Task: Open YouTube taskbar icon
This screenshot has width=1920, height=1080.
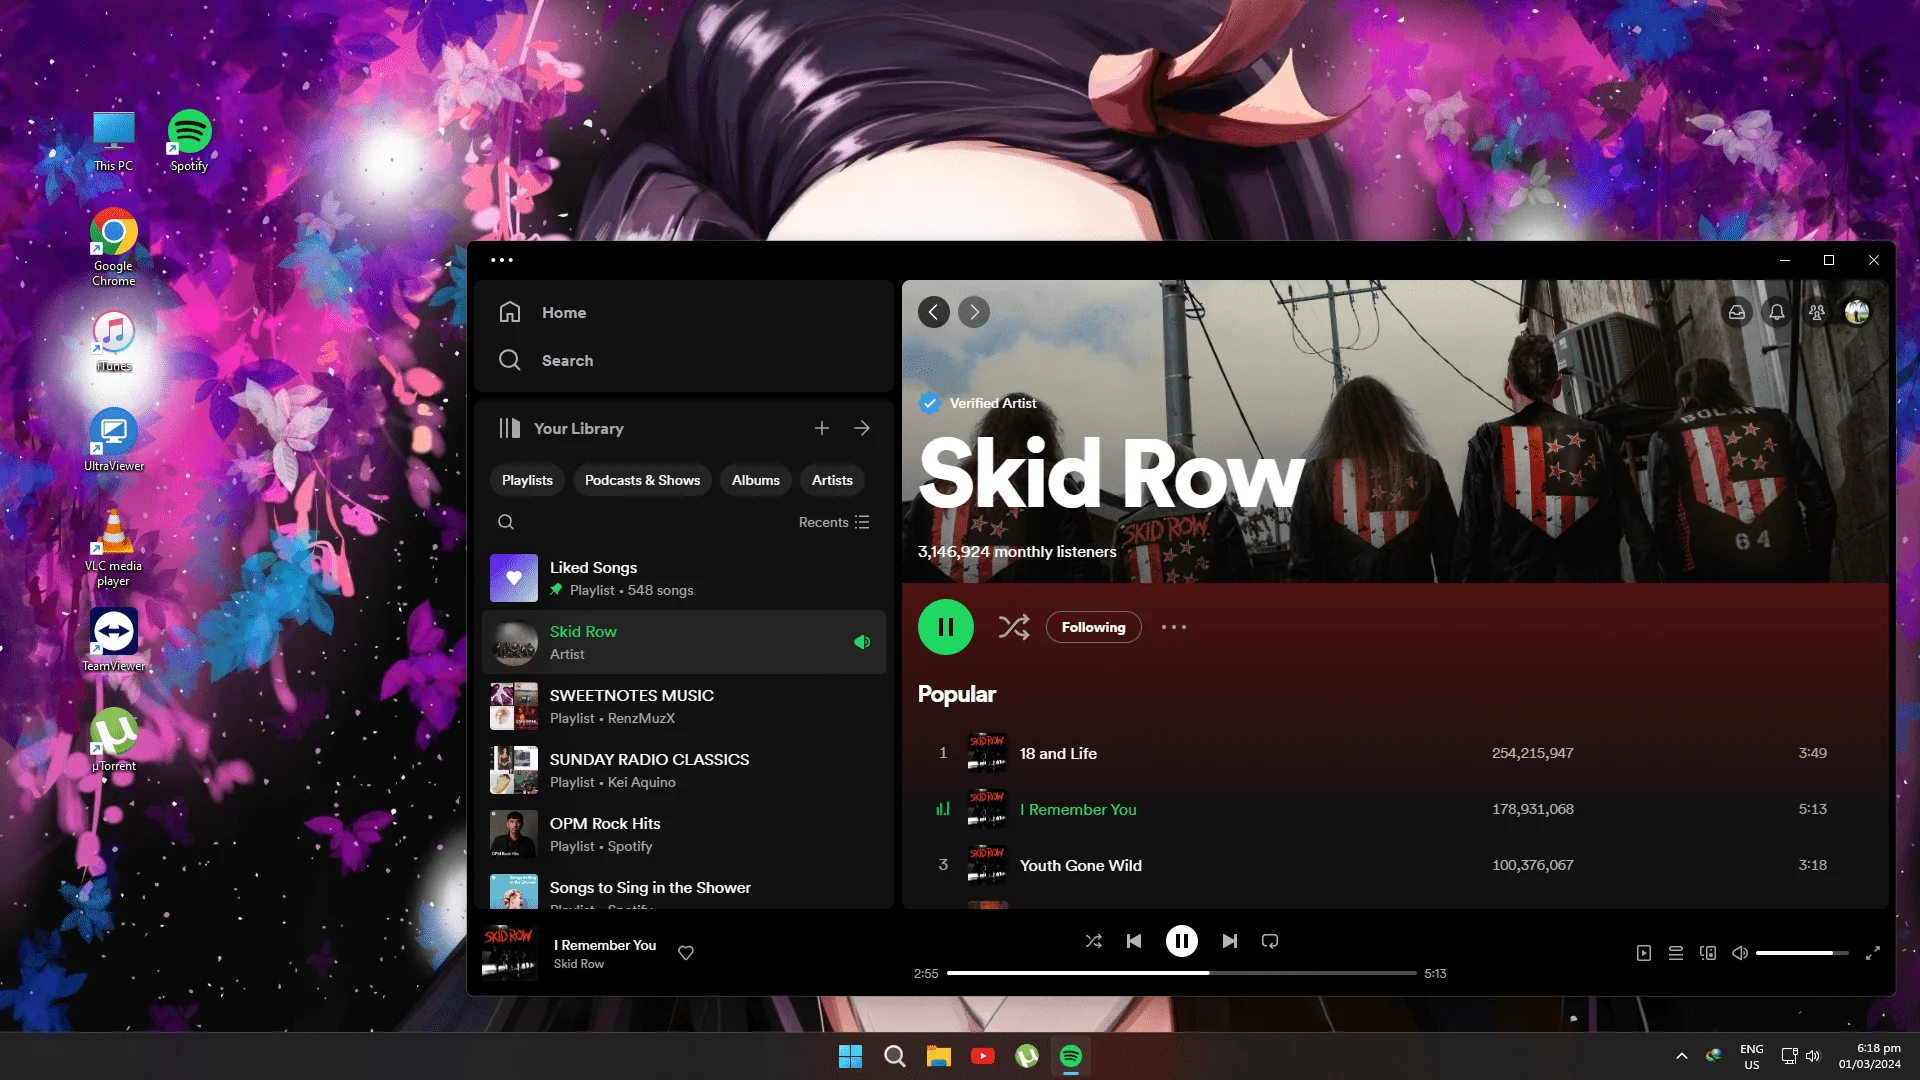Action: click(x=983, y=1056)
